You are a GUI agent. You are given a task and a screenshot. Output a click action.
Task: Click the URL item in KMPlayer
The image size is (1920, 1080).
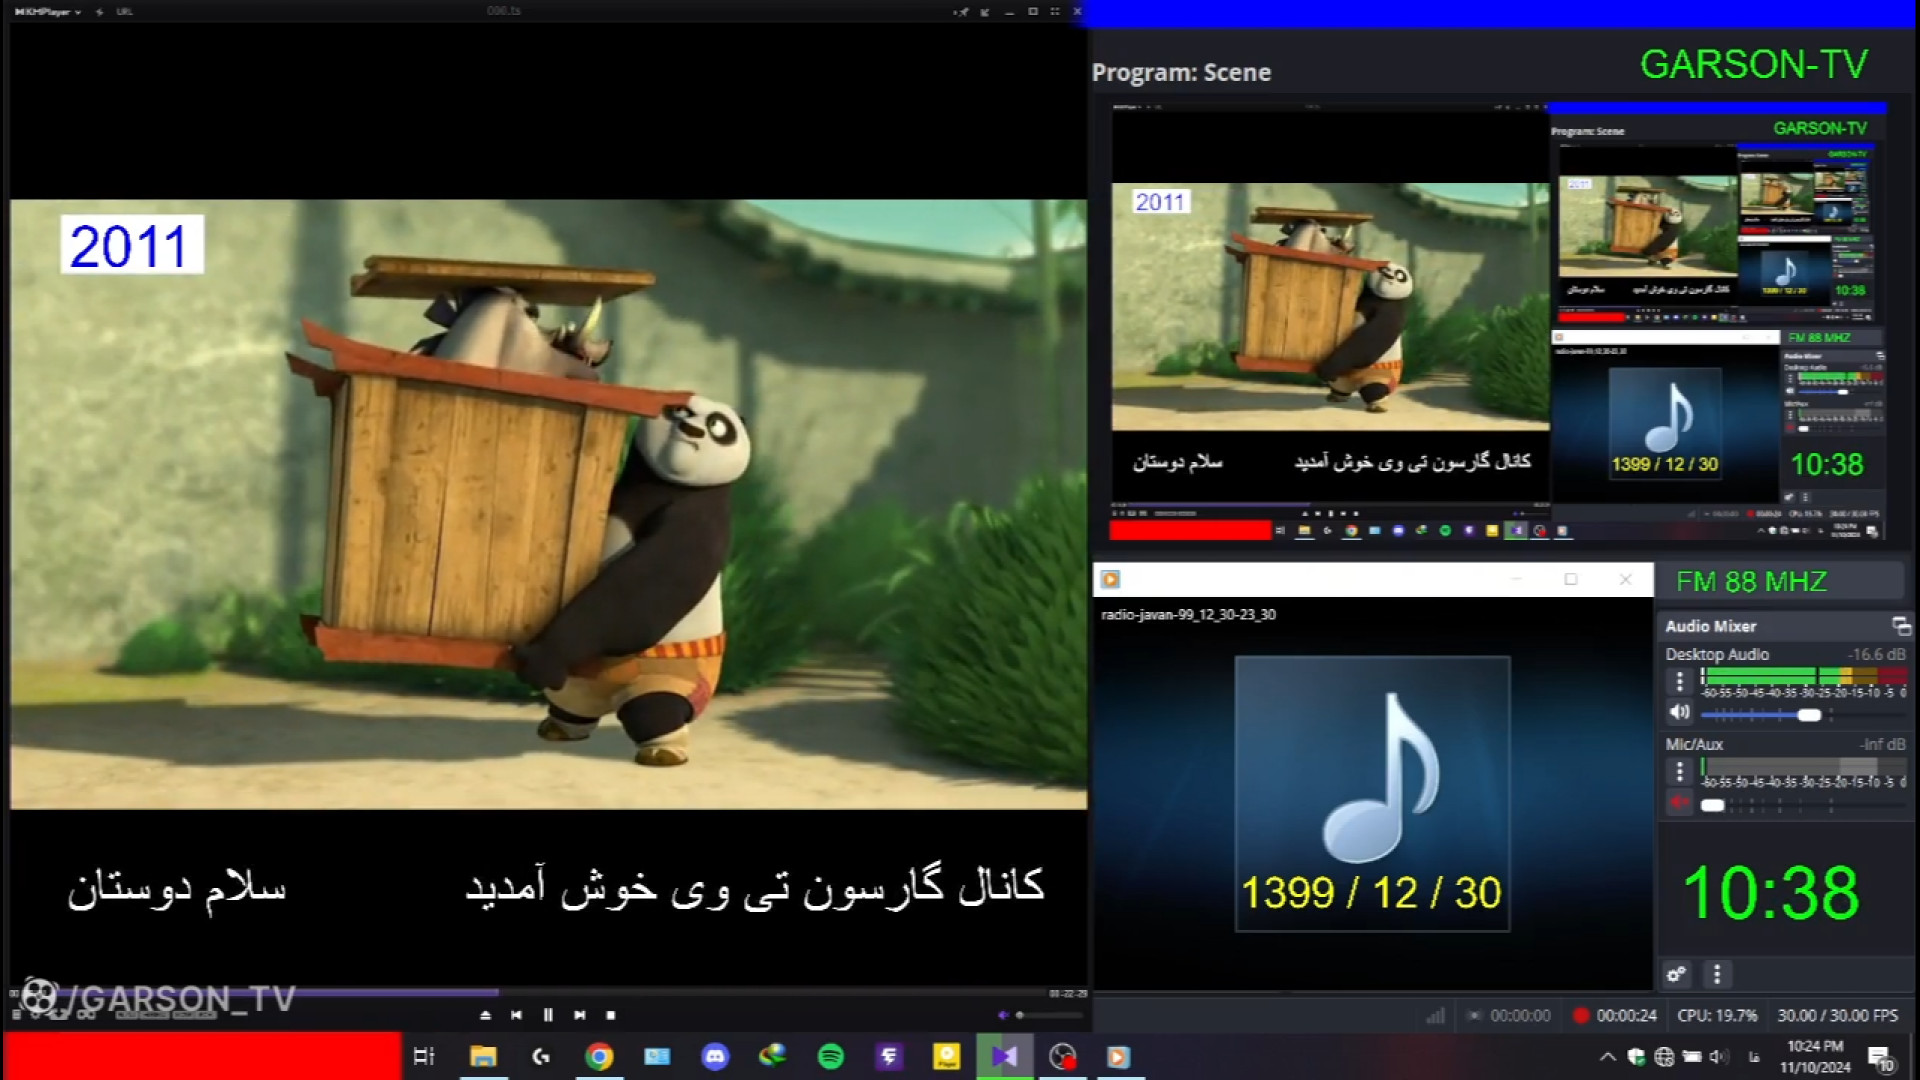tap(124, 12)
